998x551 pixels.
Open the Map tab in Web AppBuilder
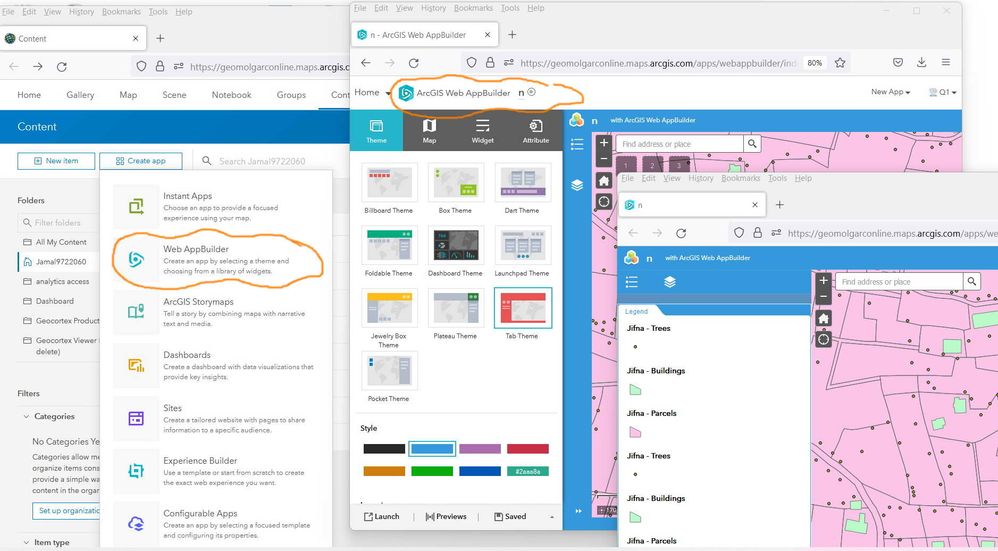(430, 130)
